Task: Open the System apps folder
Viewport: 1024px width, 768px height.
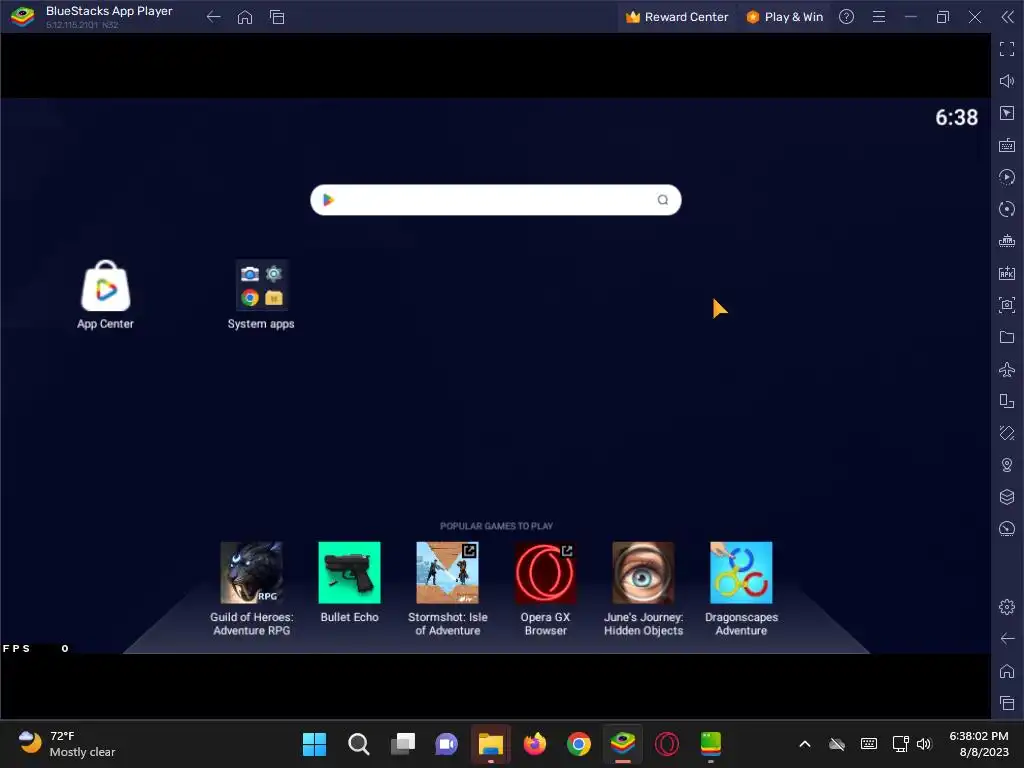Action: click(x=261, y=285)
